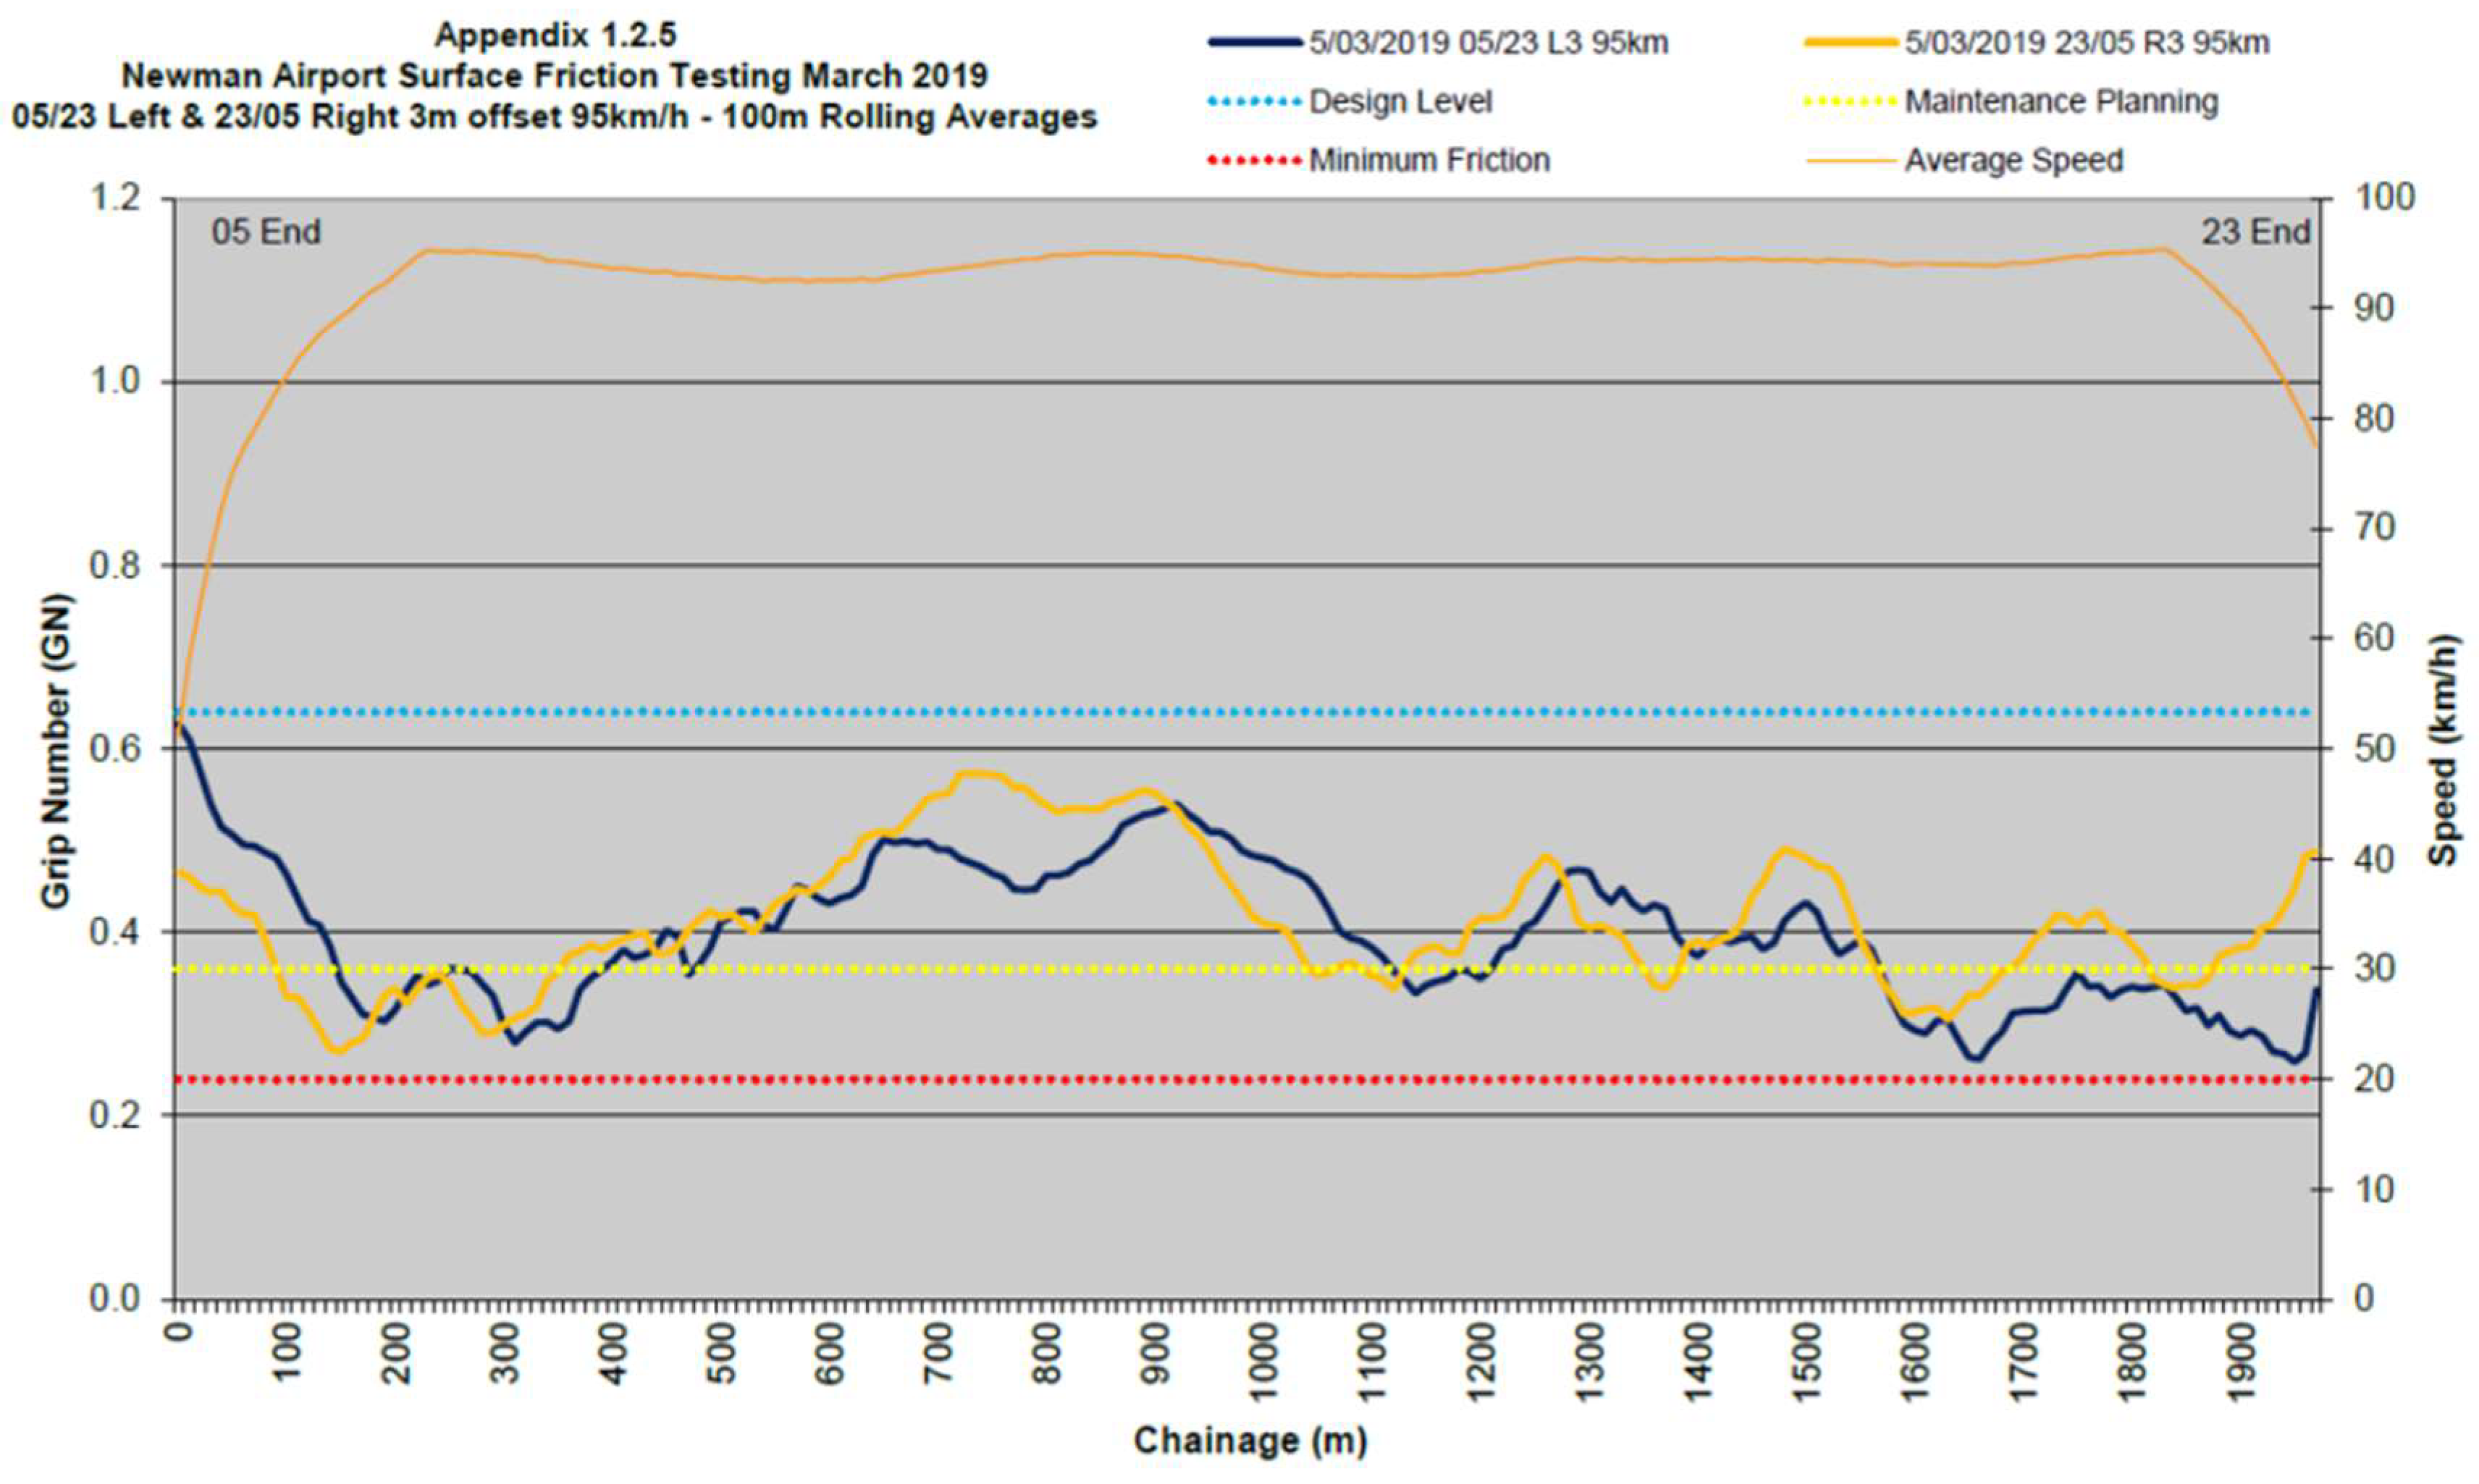Click the 5/03/2019 05/23 L3 95km legend text

[x=1488, y=43]
